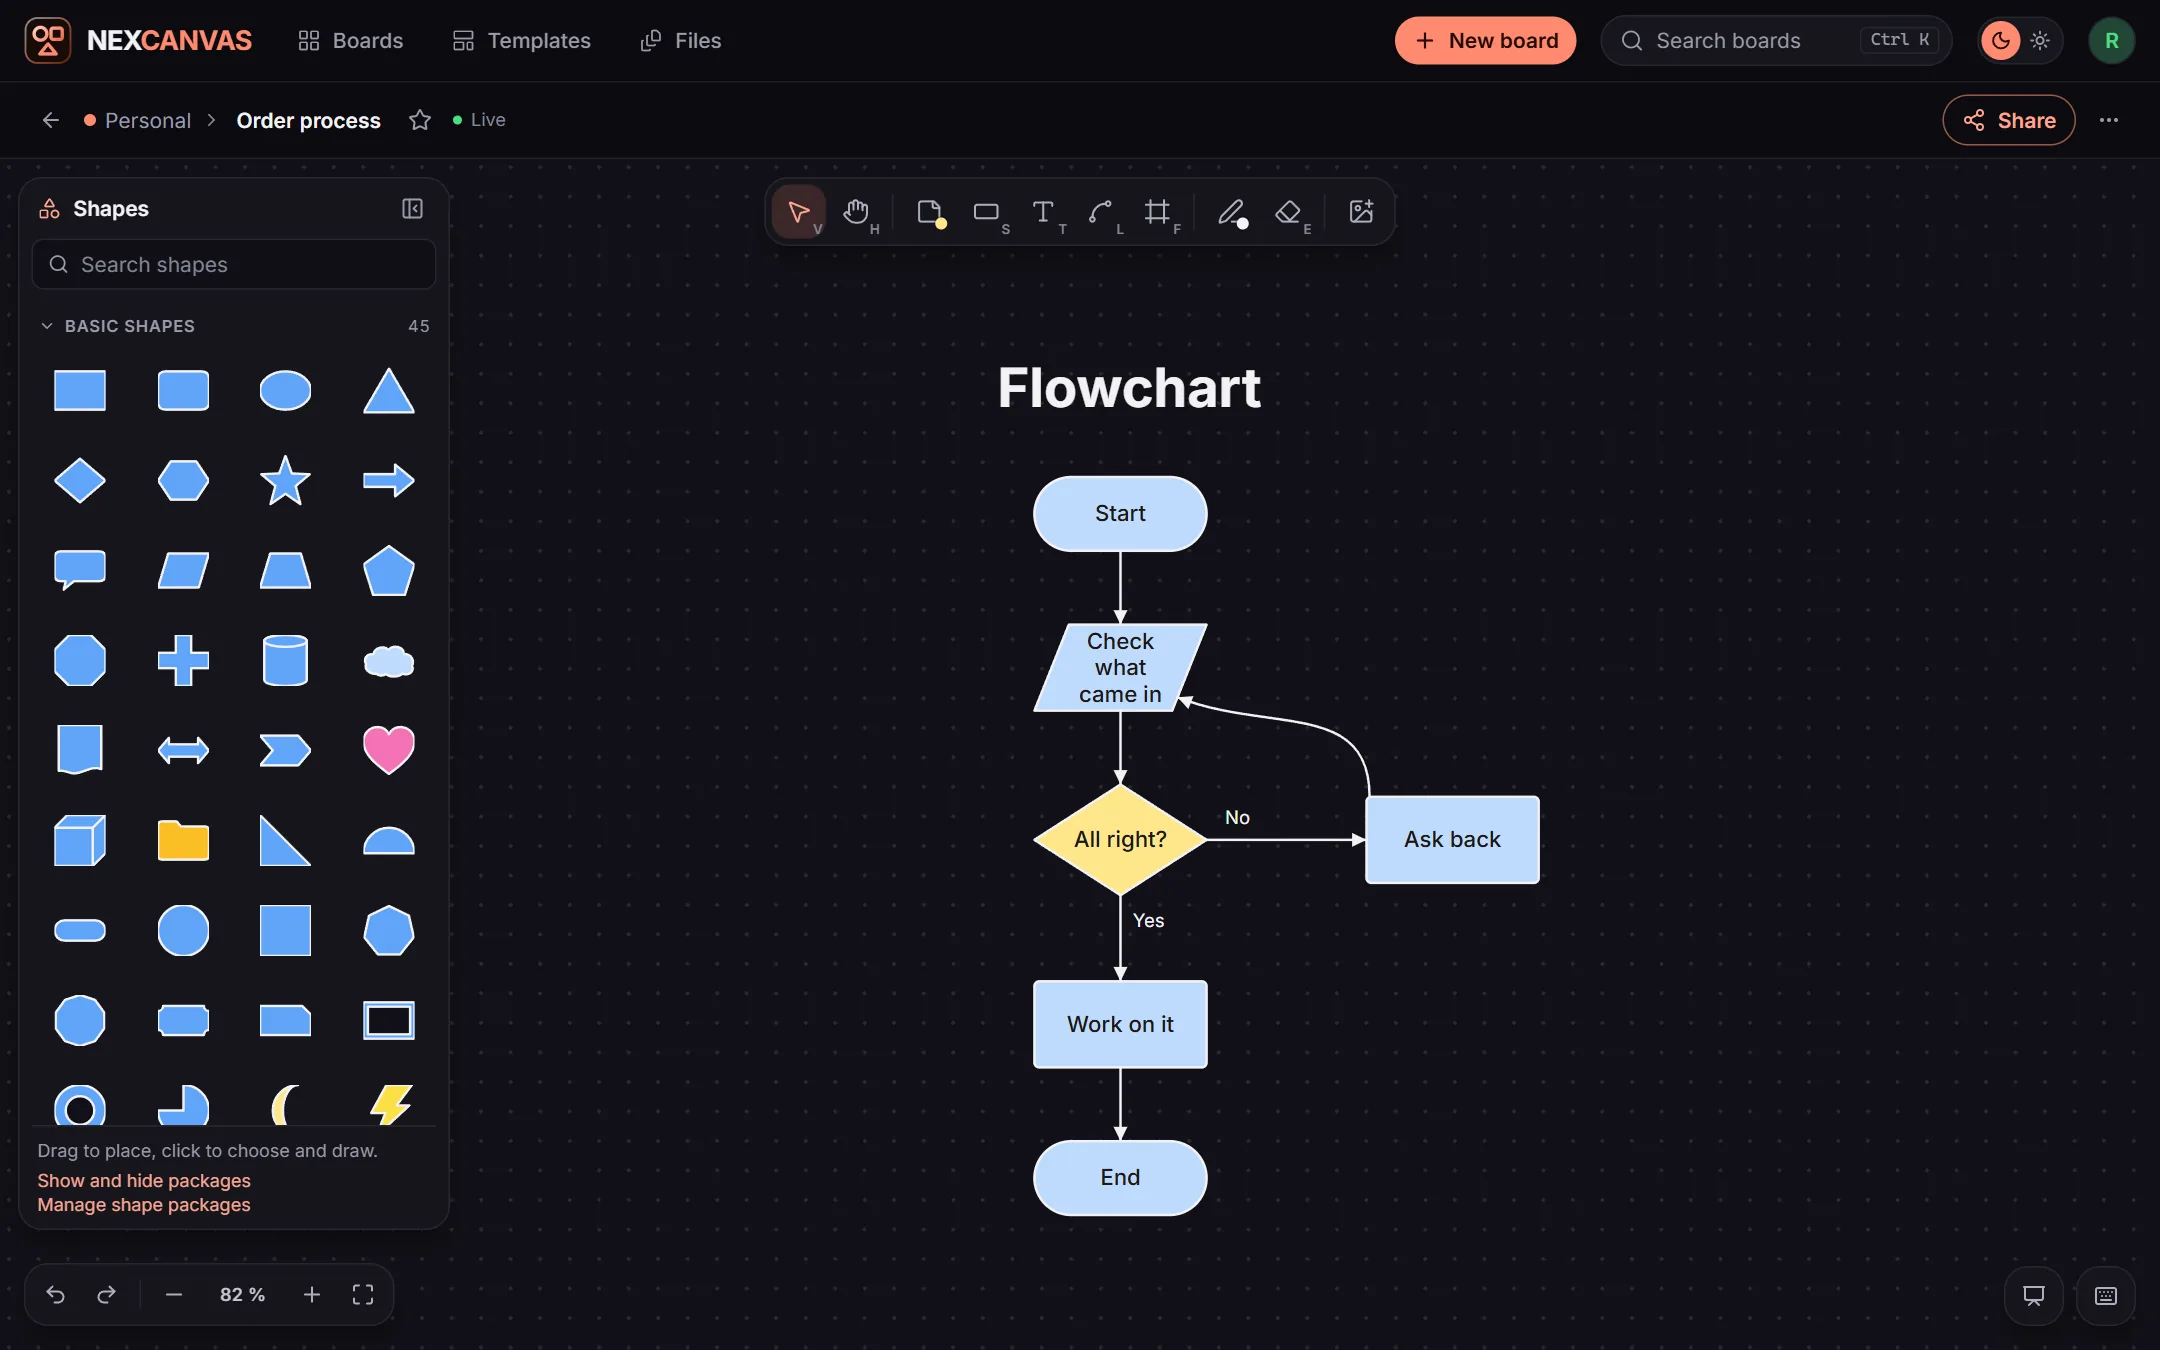Open the board more options menu
This screenshot has width=2160, height=1350.
(x=2109, y=120)
